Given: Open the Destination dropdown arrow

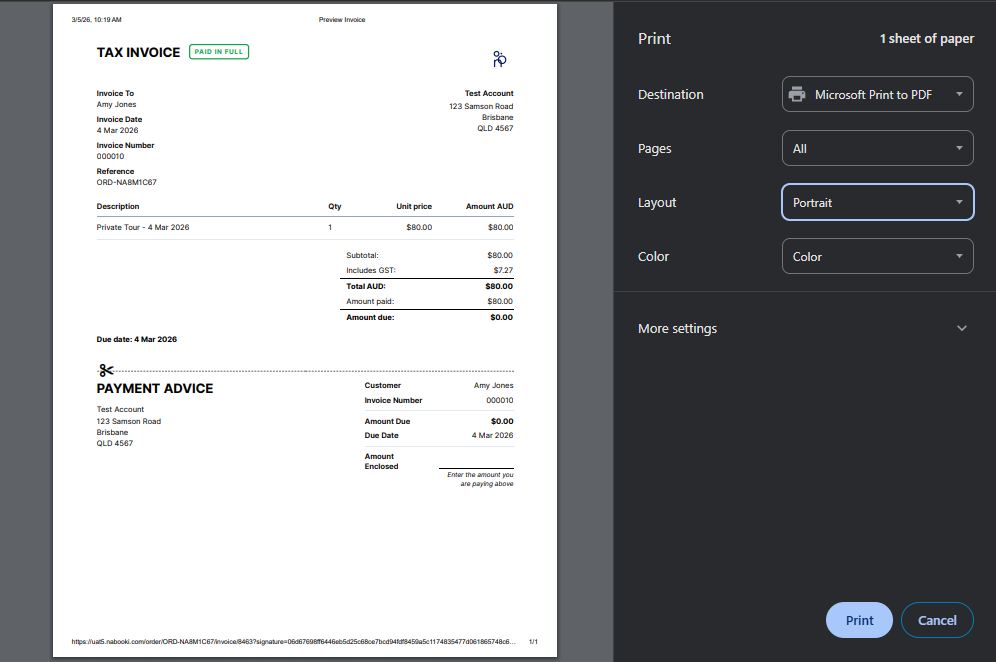Looking at the screenshot, I should [959, 95].
